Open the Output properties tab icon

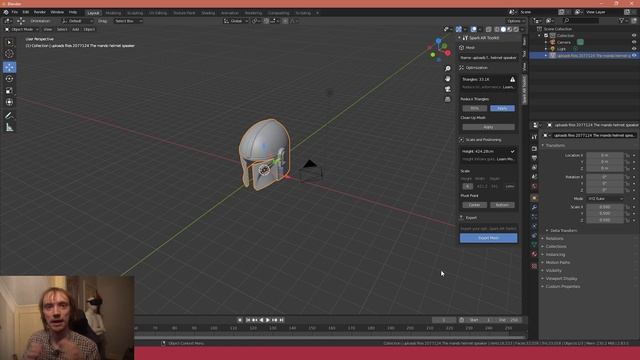pyautogui.click(x=534, y=158)
